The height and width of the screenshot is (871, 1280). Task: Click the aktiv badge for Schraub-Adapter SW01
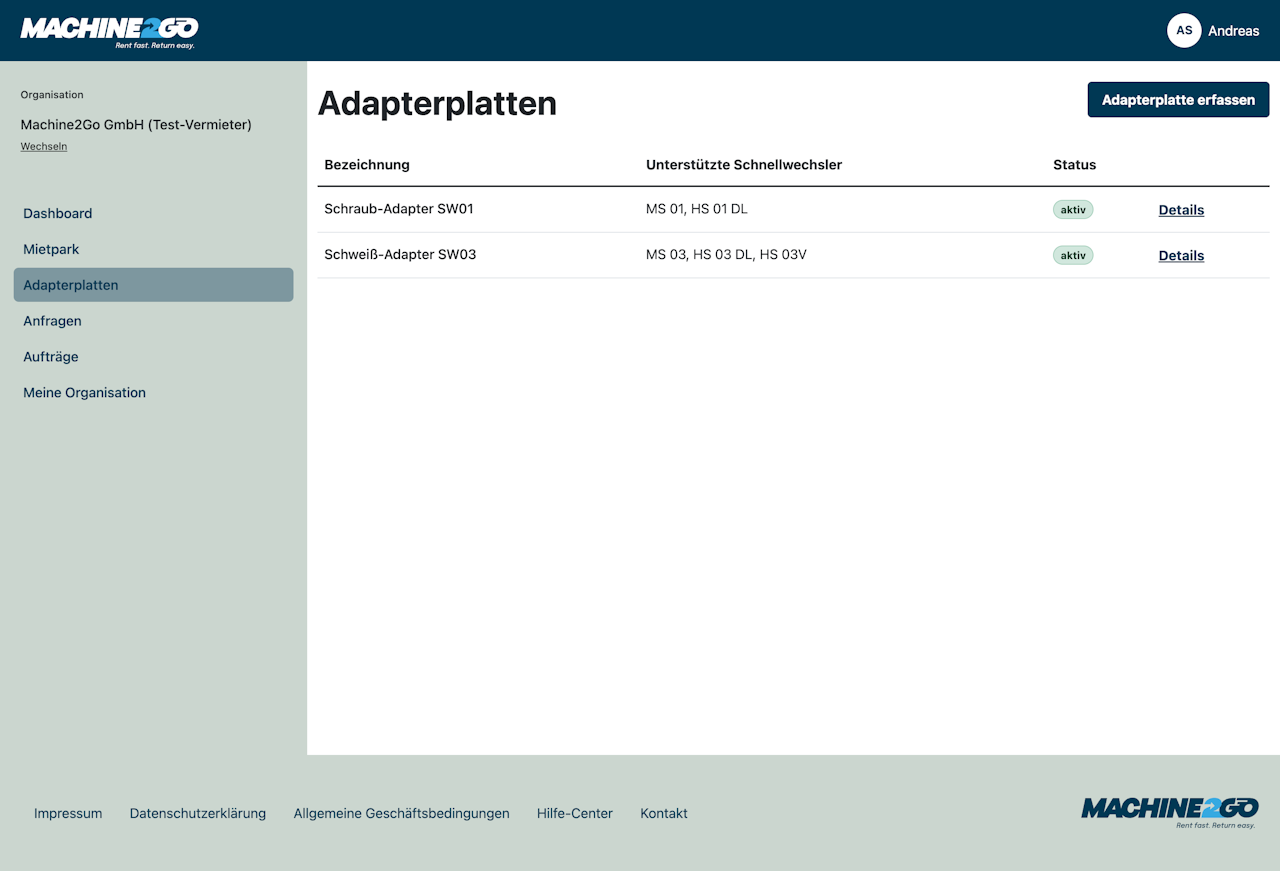1073,210
